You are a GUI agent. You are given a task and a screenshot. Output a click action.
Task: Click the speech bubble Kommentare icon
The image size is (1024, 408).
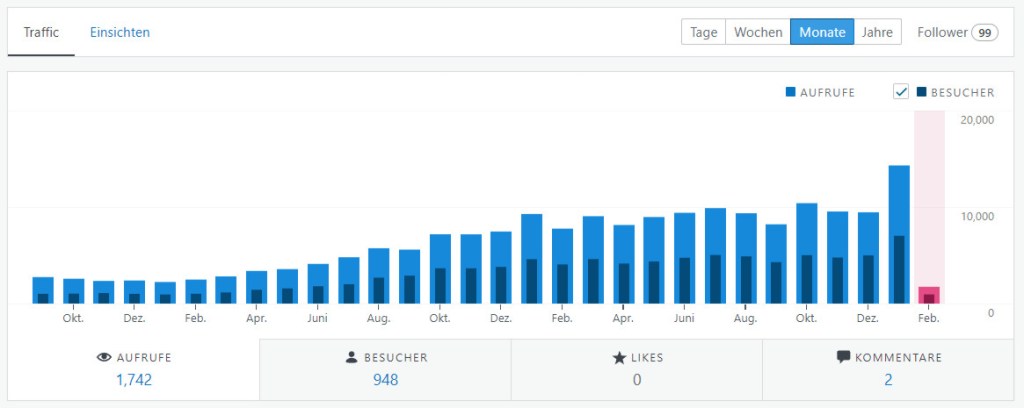tap(843, 357)
